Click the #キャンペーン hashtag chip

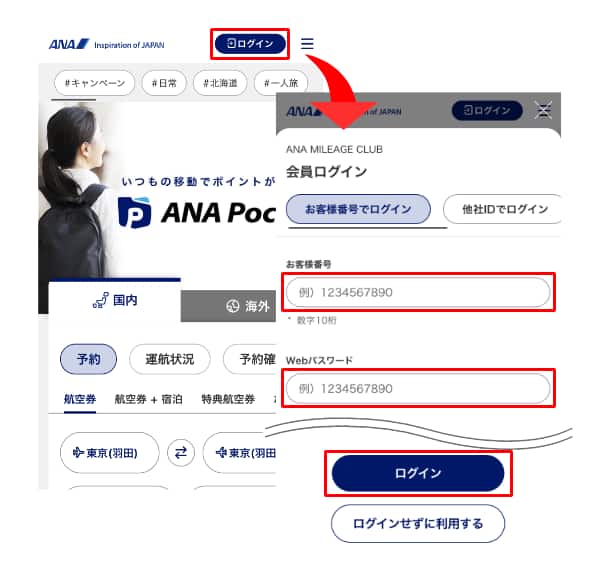pyautogui.click(x=95, y=83)
